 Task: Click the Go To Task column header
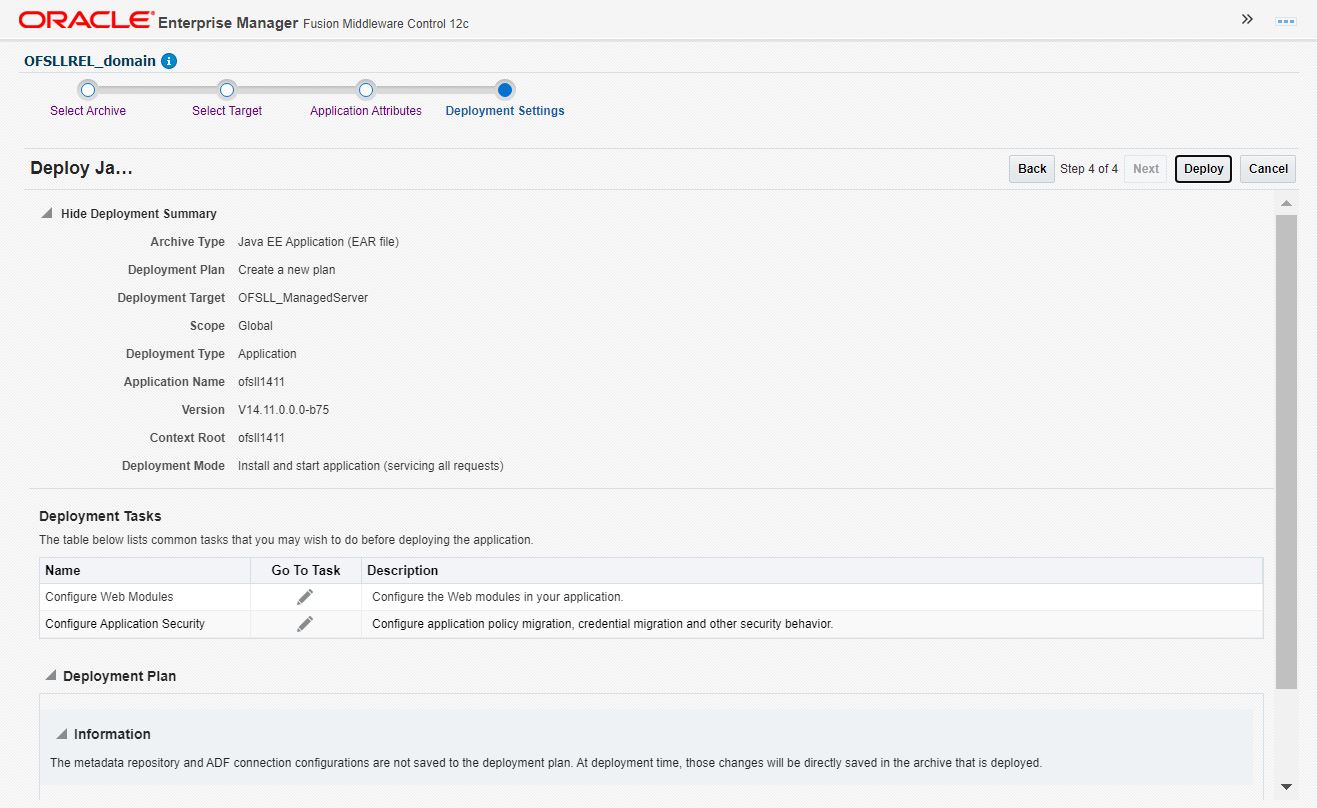click(306, 570)
